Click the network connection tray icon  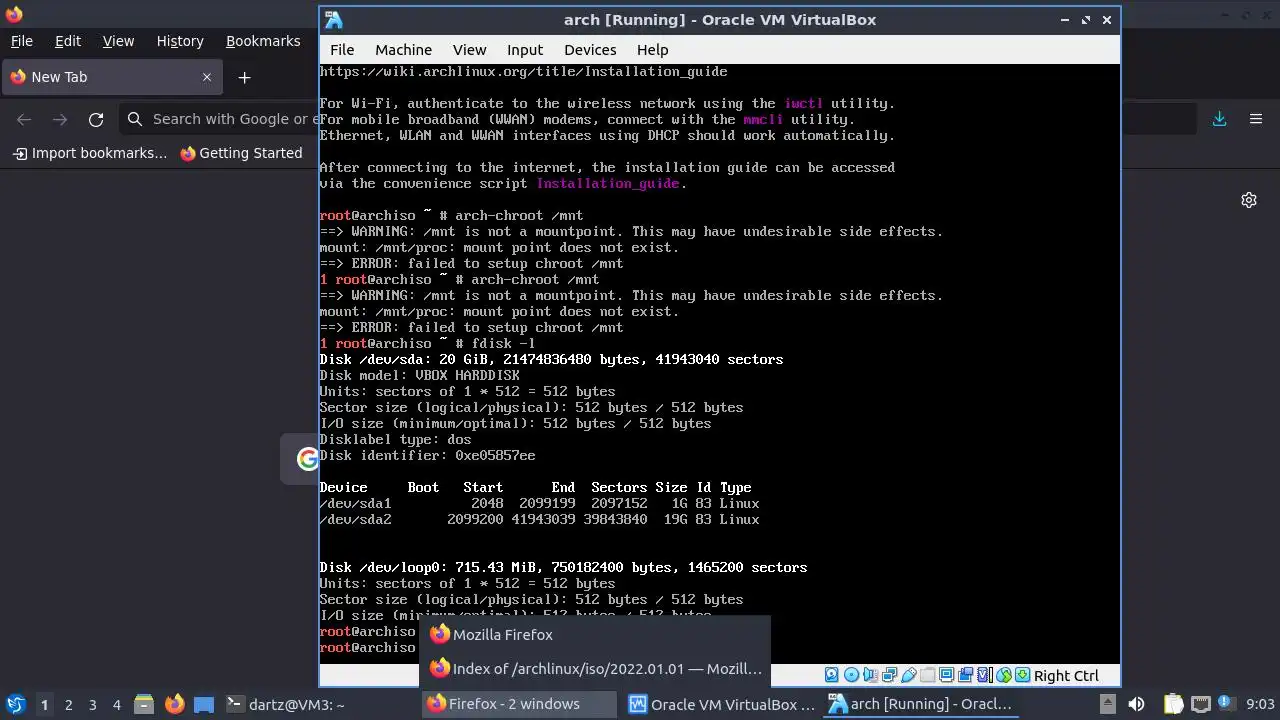1200,704
